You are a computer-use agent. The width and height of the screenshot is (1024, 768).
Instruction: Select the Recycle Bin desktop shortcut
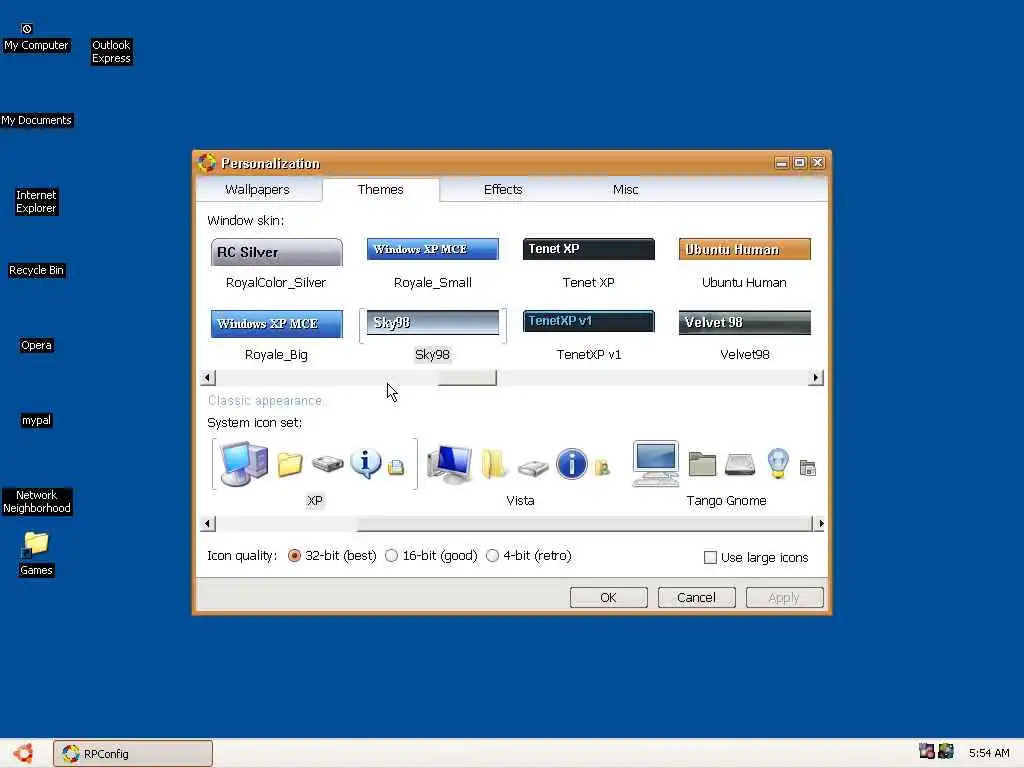[x=36, y=270]
